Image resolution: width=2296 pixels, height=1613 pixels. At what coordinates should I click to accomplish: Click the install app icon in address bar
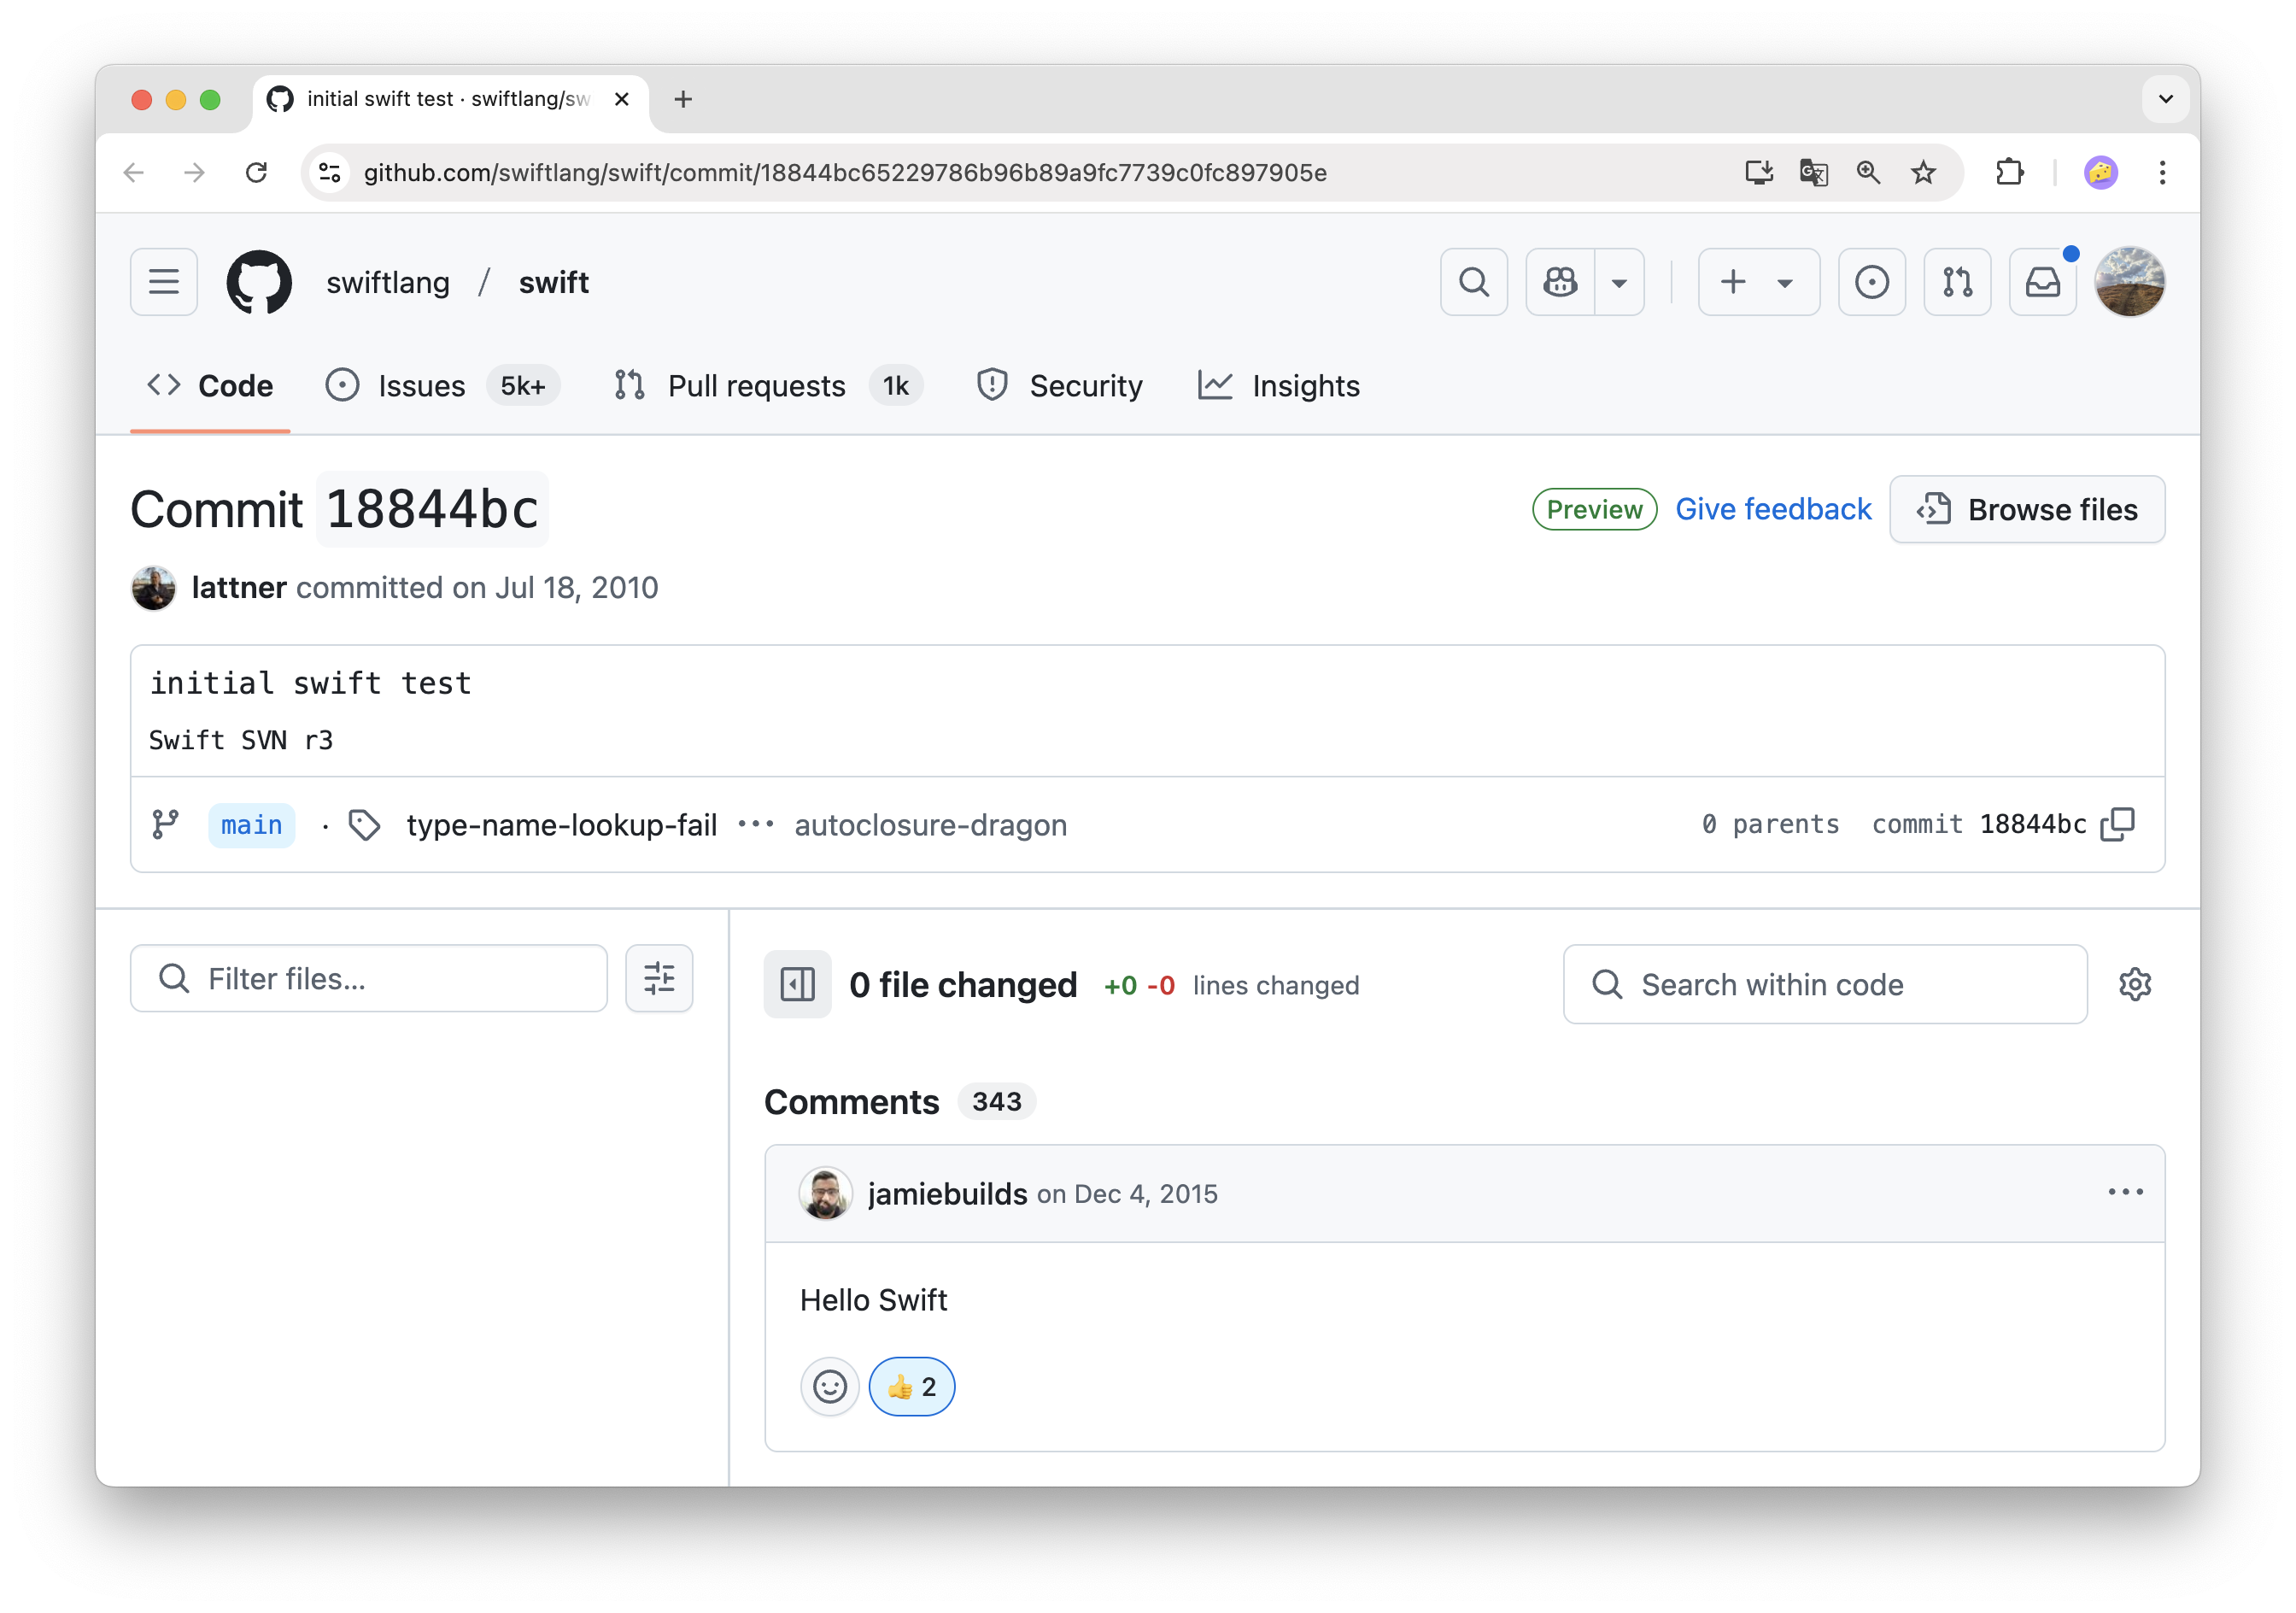(x=1759, y=173)
